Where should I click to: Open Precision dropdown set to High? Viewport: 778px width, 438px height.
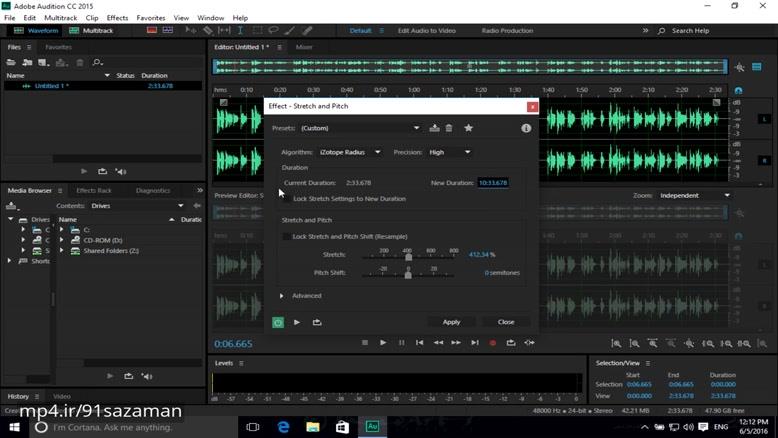coord(450,152)
